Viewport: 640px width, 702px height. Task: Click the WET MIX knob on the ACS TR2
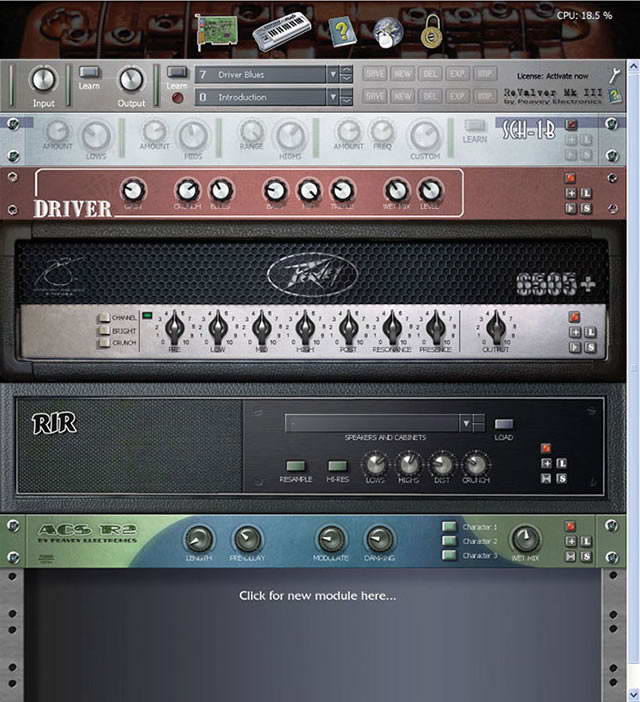pyautogui.click(x=525, y=539)
